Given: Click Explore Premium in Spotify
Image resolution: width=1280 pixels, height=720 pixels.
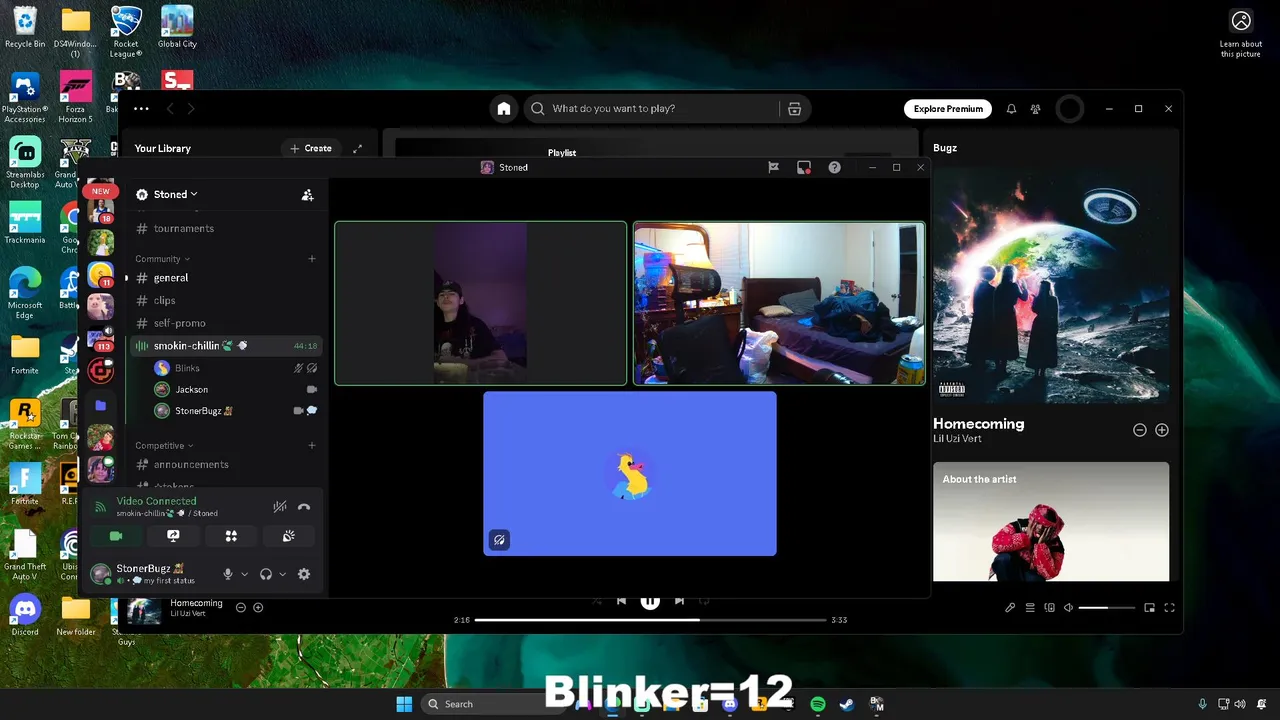Looking at the screenshot, I should click(948, 109).
